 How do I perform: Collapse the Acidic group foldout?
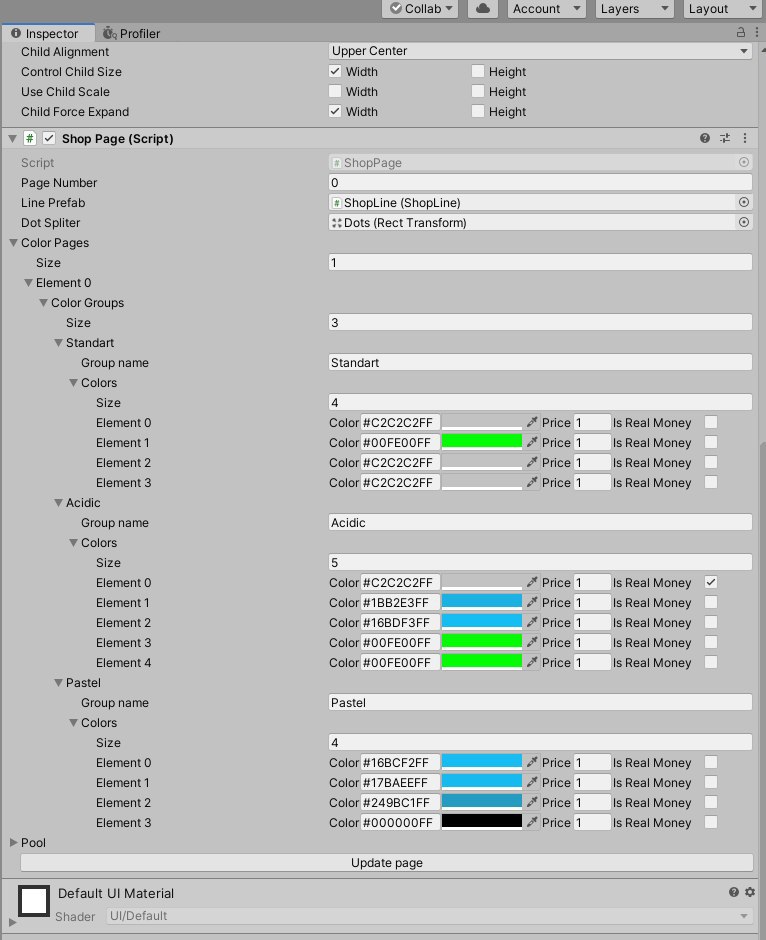coord(58,502)
